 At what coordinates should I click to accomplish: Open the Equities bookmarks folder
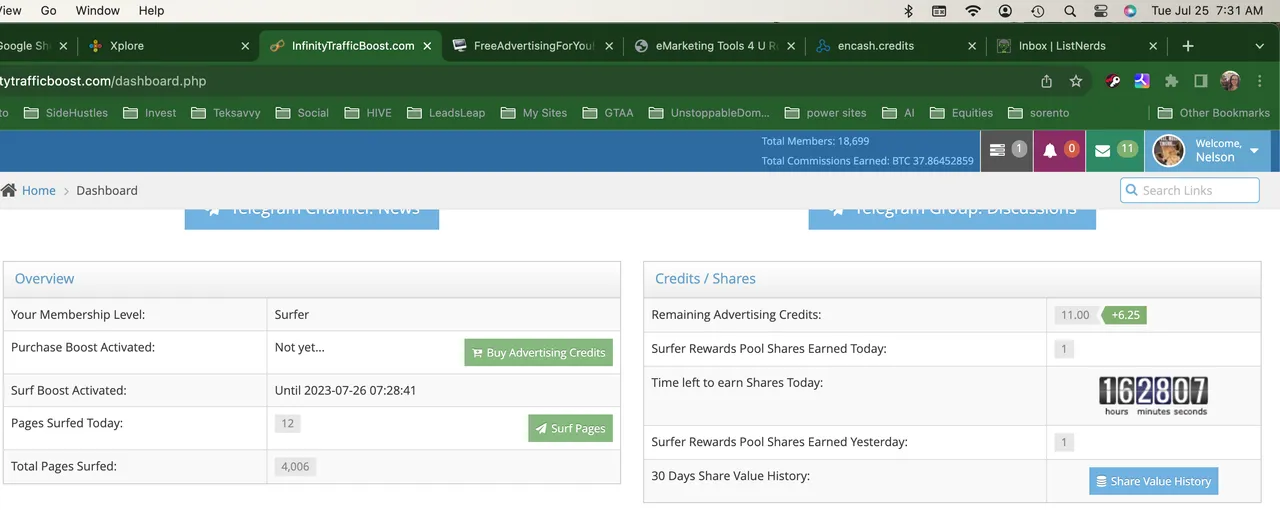(961, 113)
